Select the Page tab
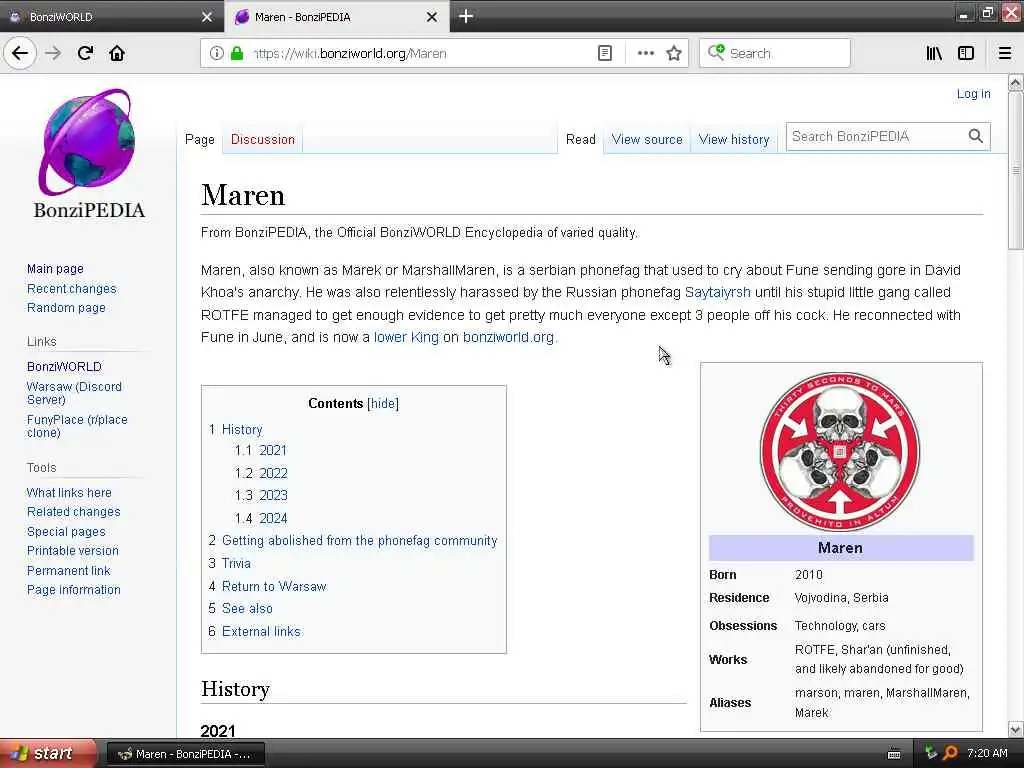Viewport: 1024px width, 768px height. [x=199, y=139]
